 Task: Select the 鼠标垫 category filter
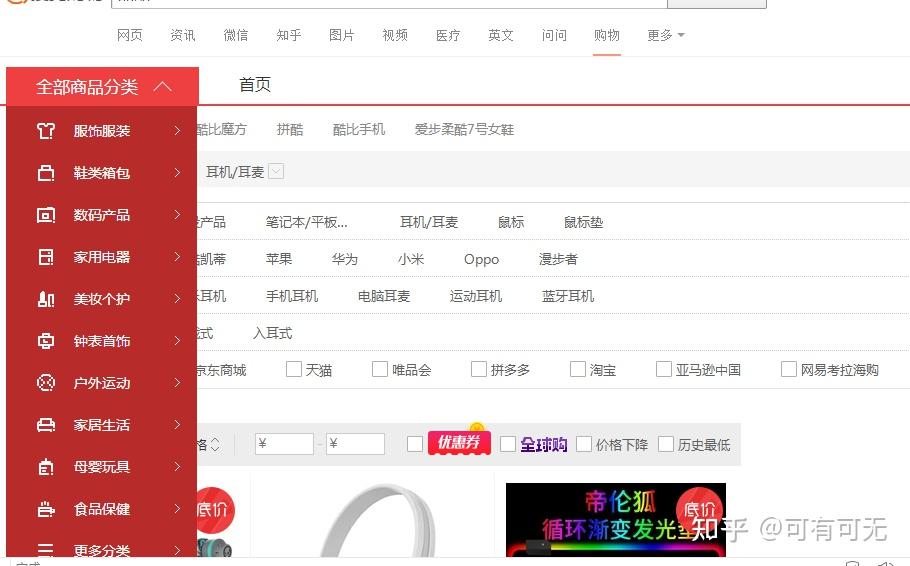coord(583,222)
